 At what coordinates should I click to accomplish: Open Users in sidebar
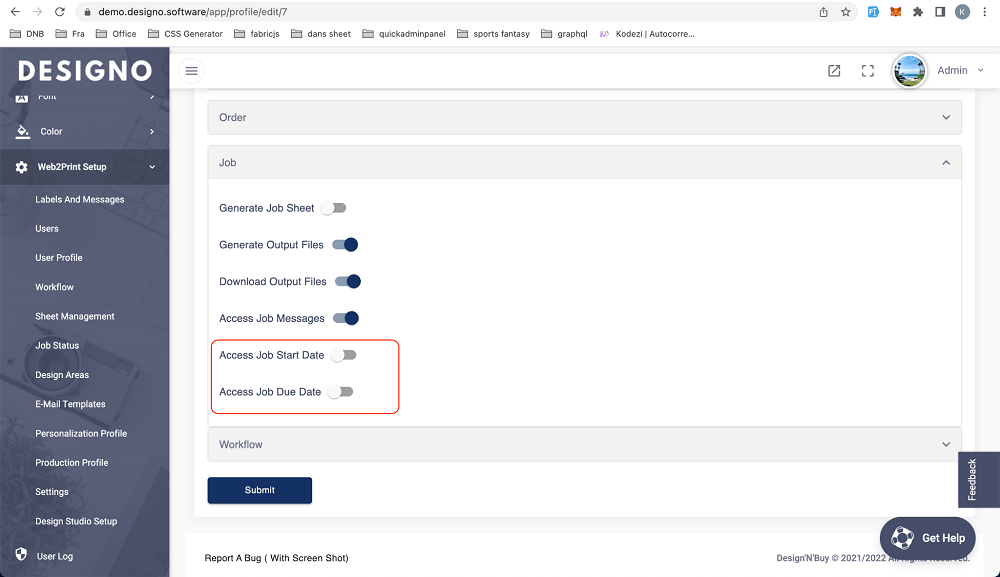click(47, 229)
